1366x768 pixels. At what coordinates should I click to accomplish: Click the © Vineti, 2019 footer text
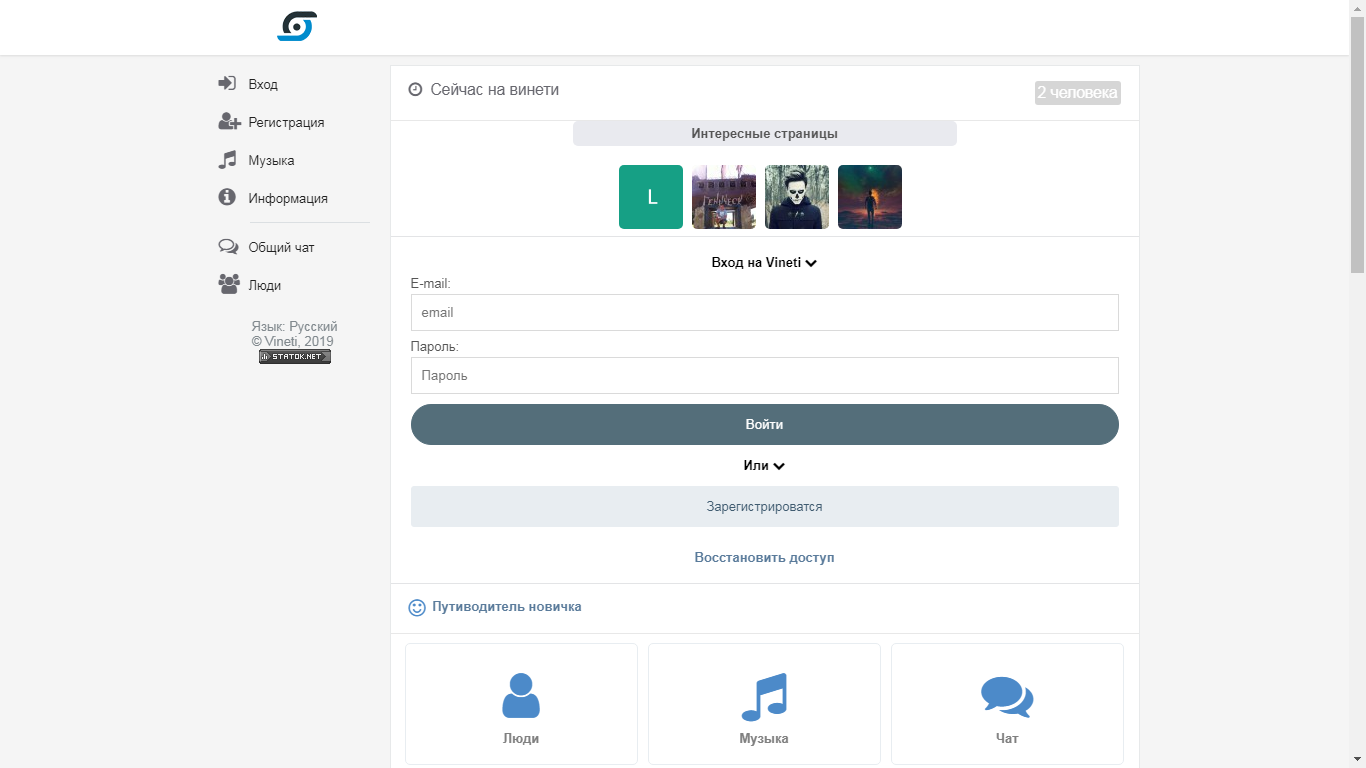tap(293, 341)
